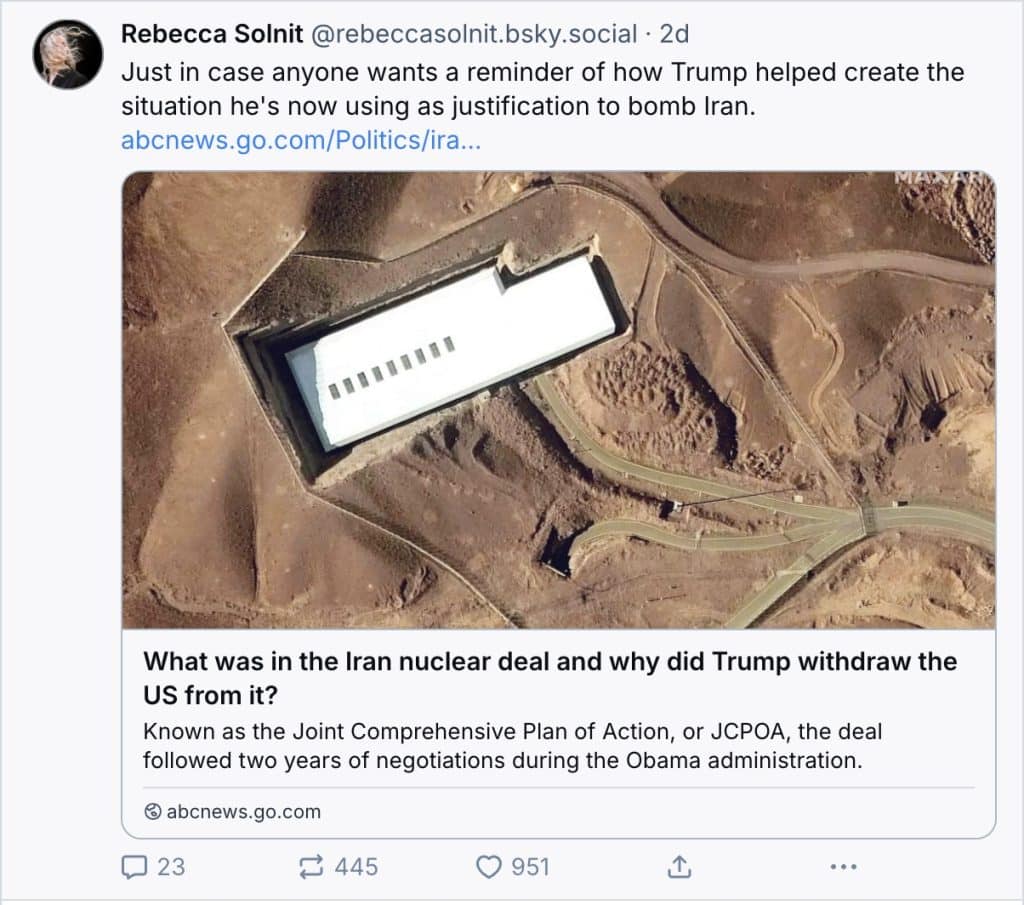Click the 2d post timestamp

(675, 34)
